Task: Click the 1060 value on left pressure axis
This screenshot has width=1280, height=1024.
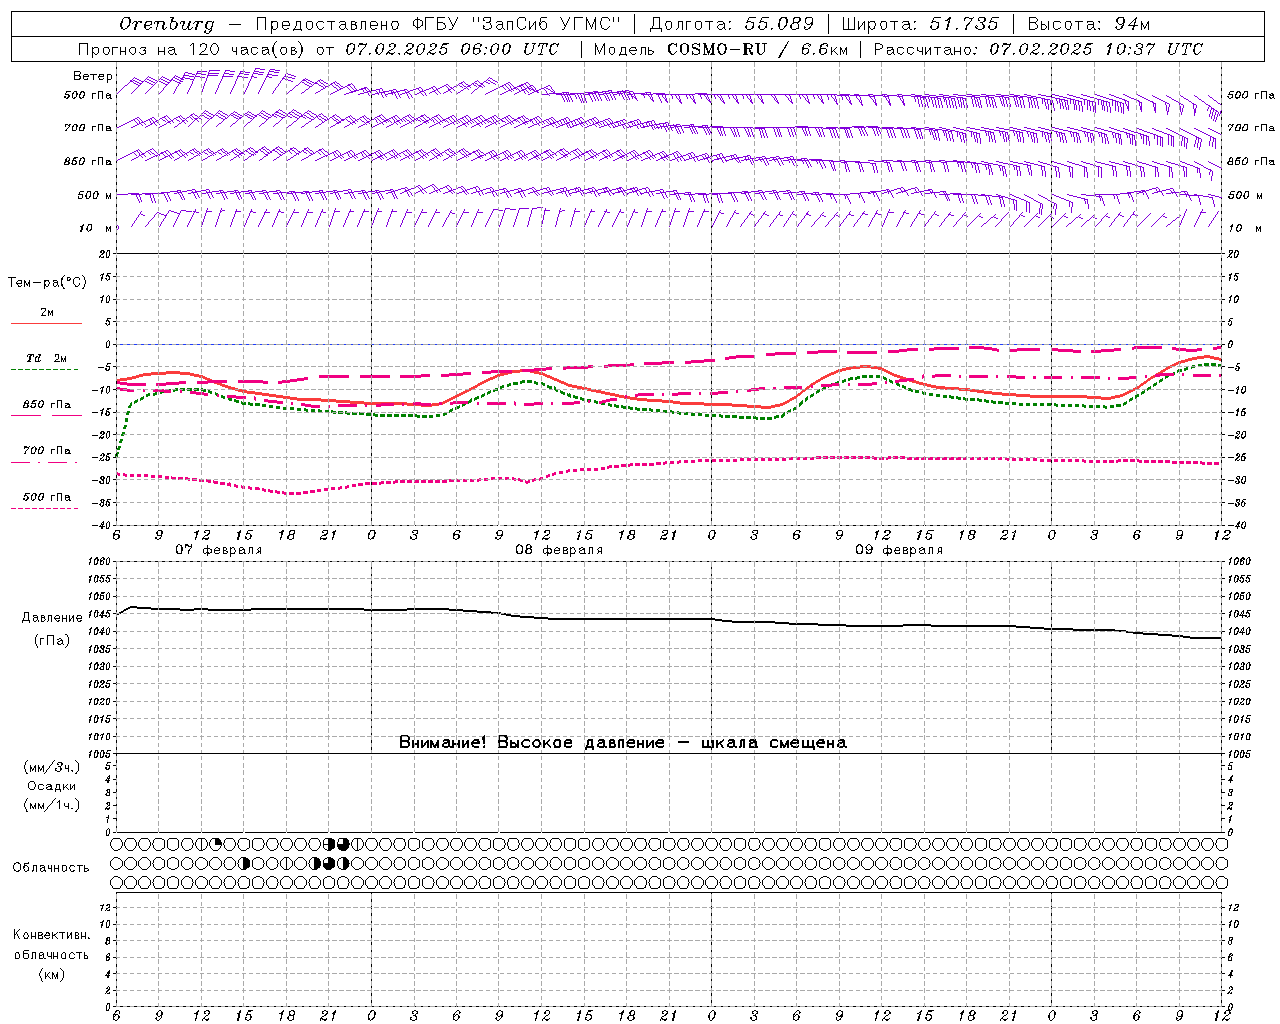Action: [x=97, y=562]
